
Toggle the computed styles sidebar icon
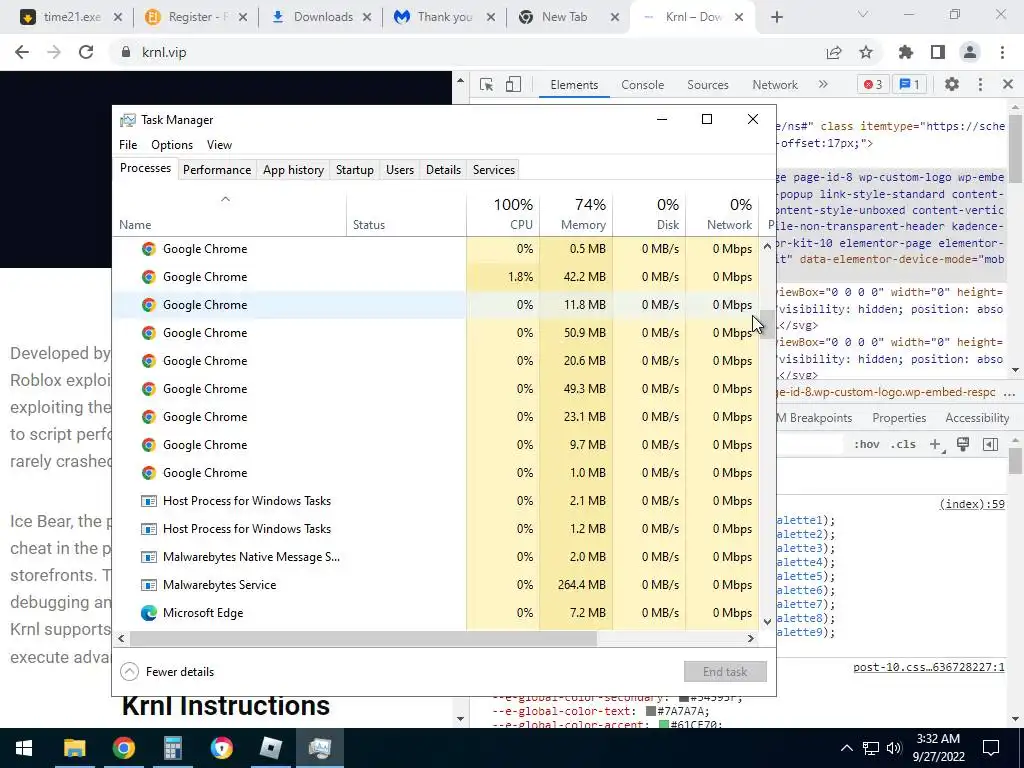click(990, 444)
